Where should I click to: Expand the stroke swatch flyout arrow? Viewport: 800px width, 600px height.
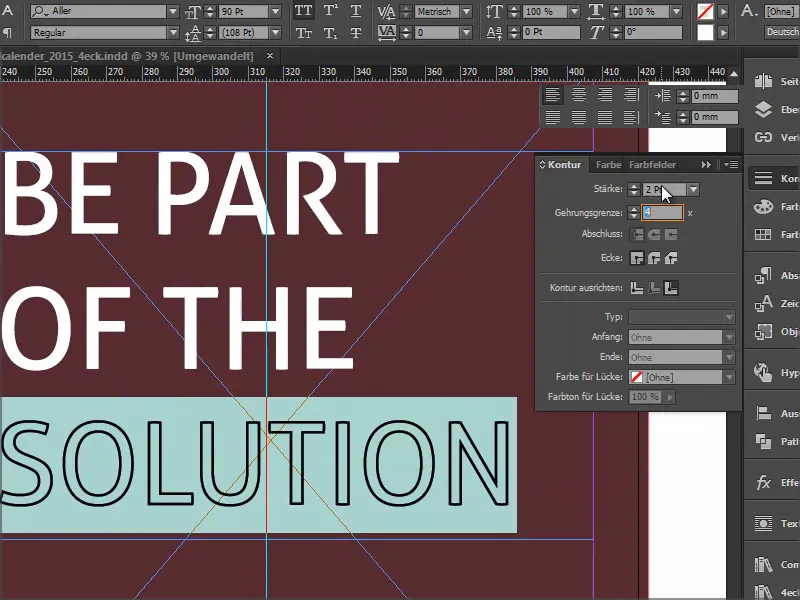coord(722,33)
